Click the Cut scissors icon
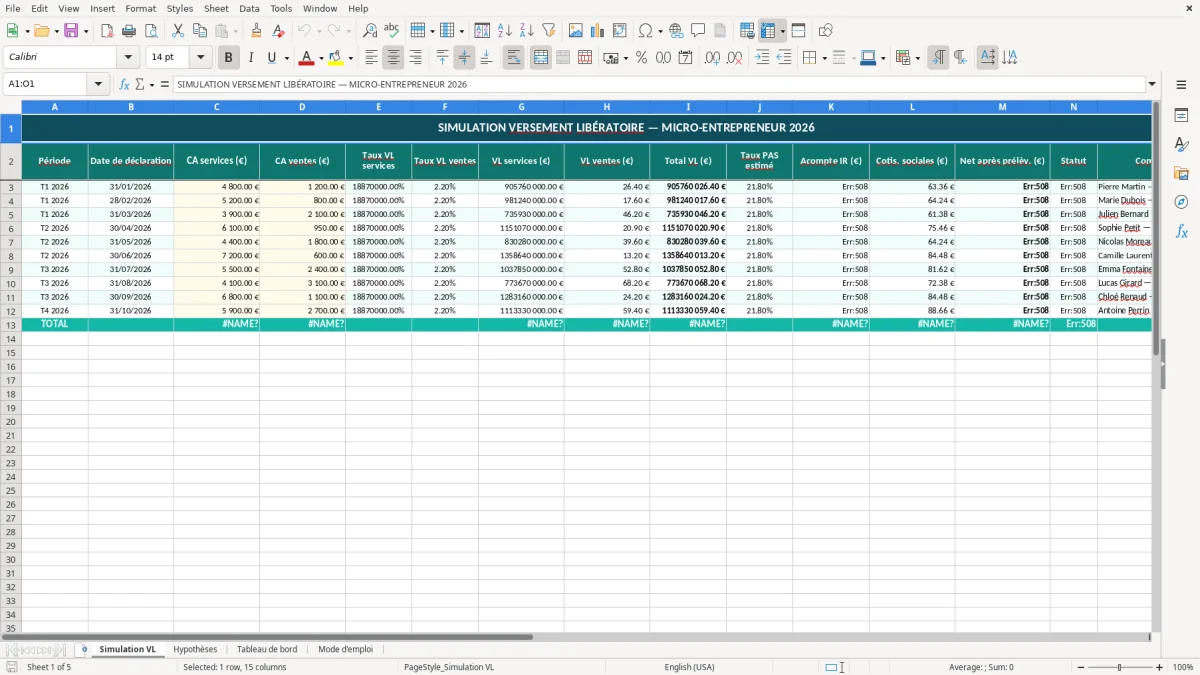Screen dimensions: 1200x675 (x=178, y=31)
